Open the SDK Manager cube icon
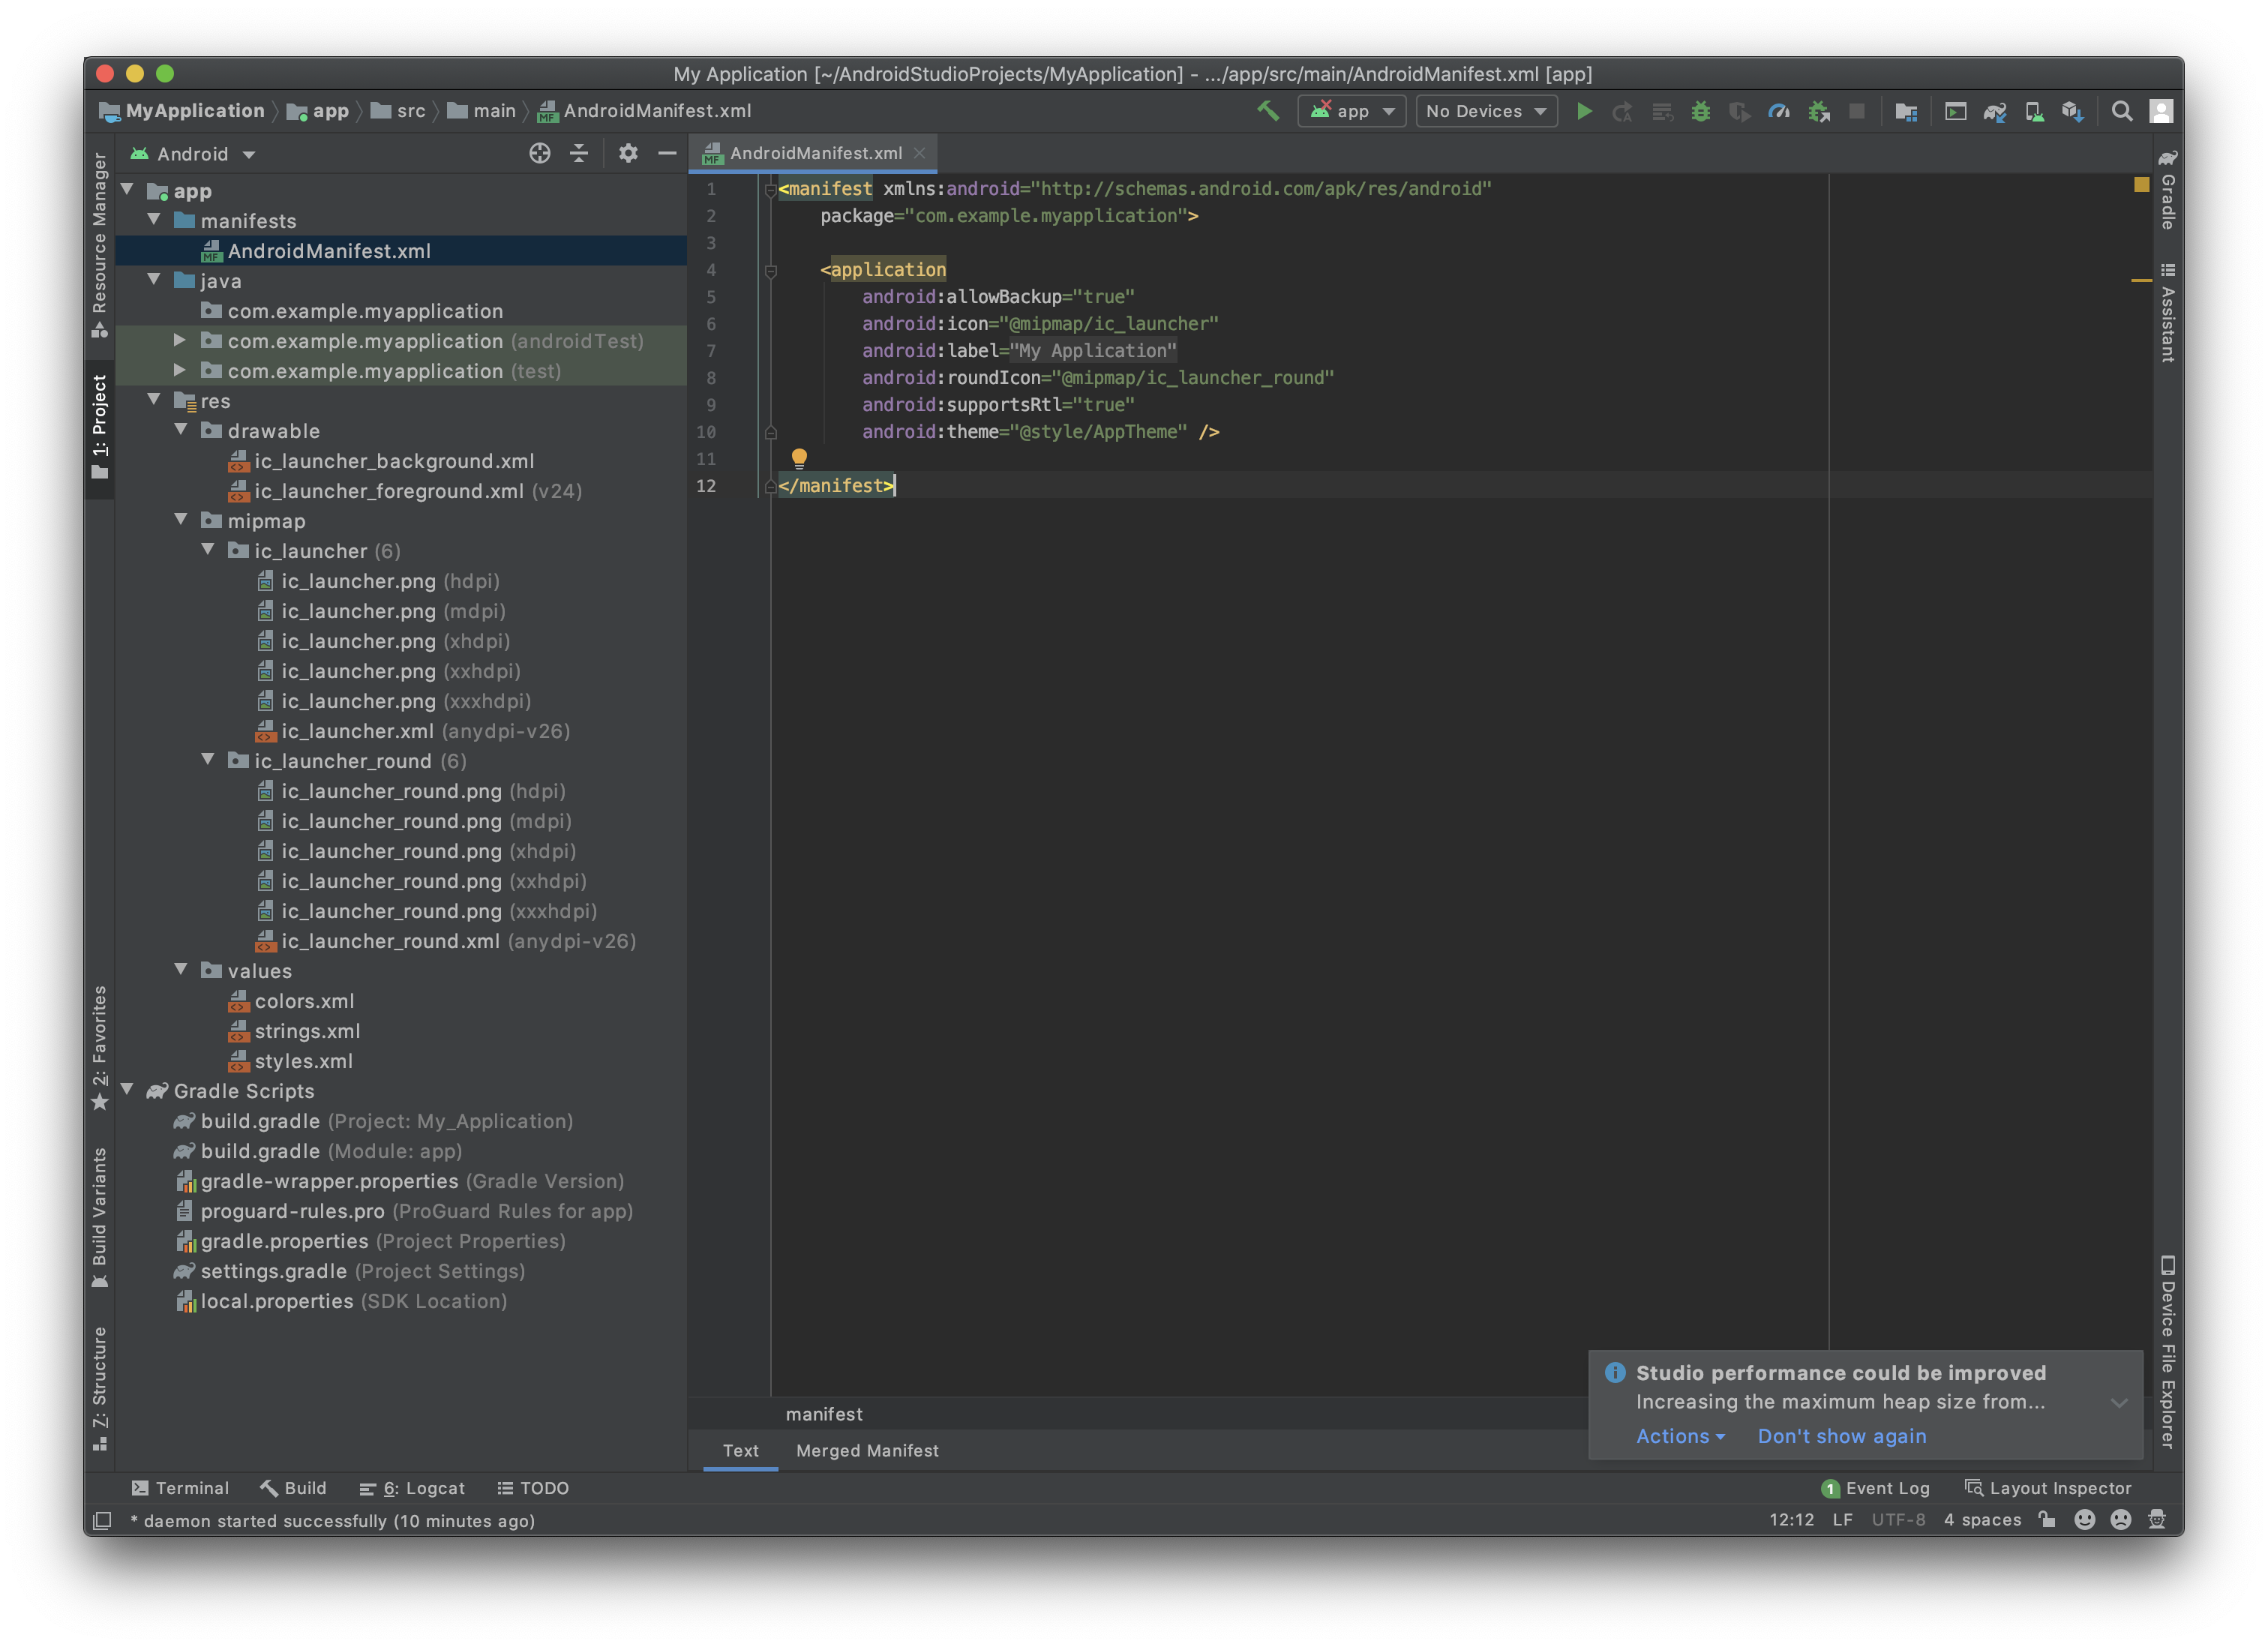 (2072, 111)
